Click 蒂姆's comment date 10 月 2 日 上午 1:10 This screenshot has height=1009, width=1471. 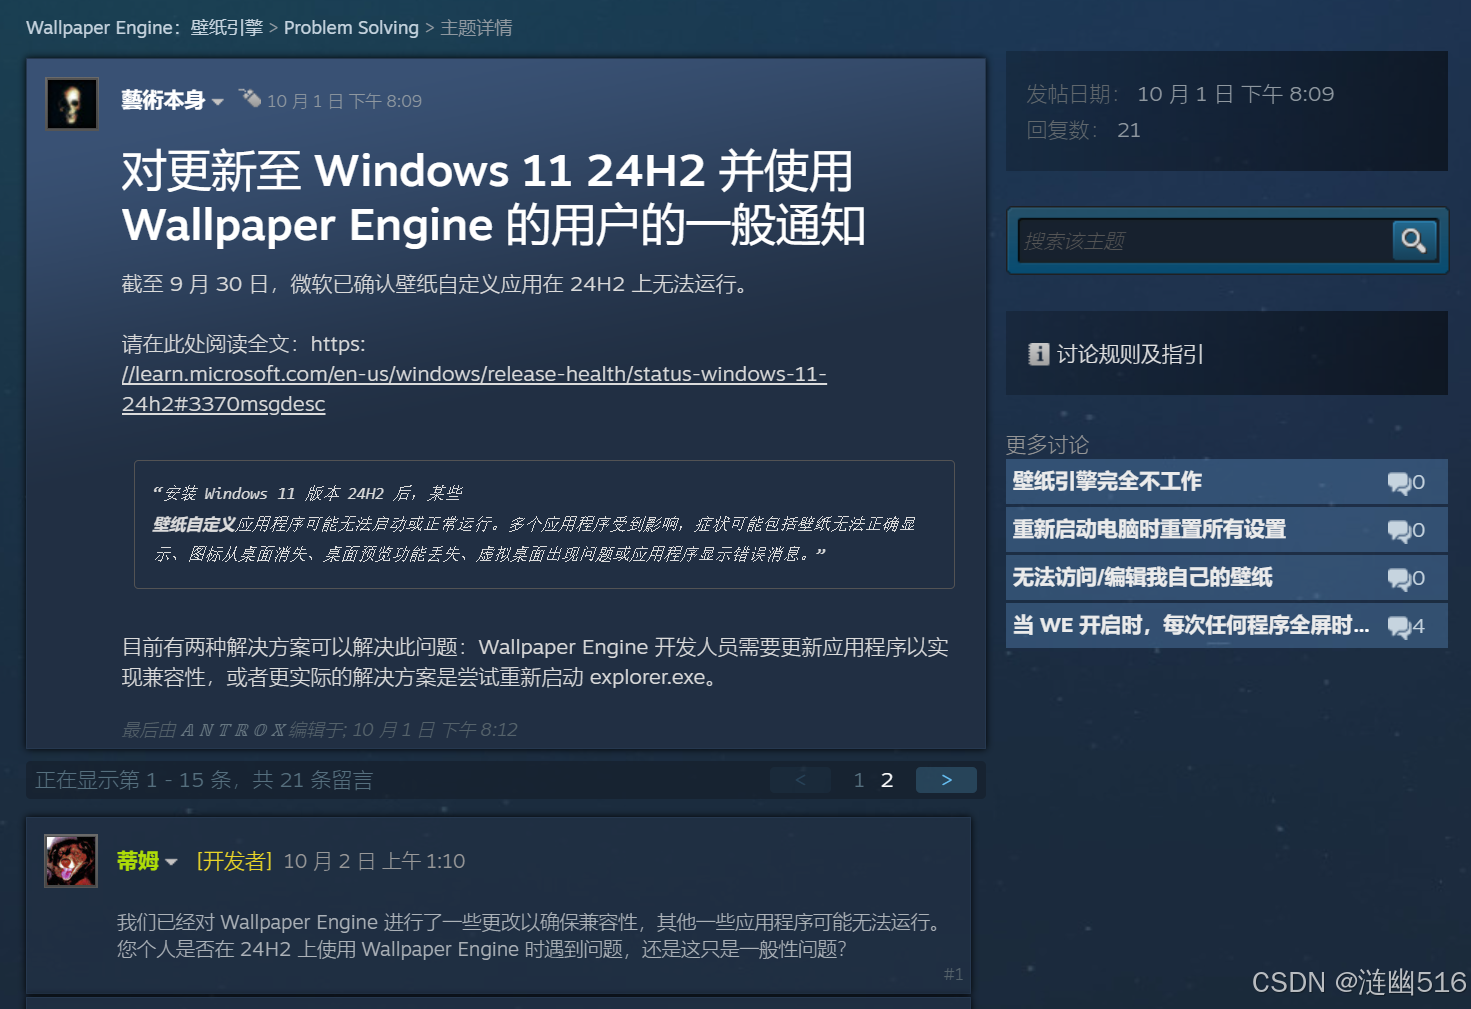[374, 861]
